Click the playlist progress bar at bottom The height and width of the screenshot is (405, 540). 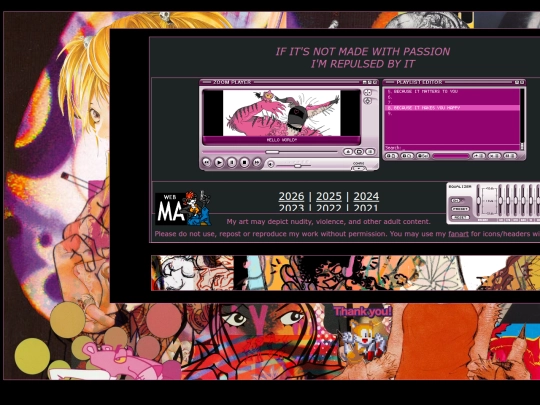coord(451,156)
